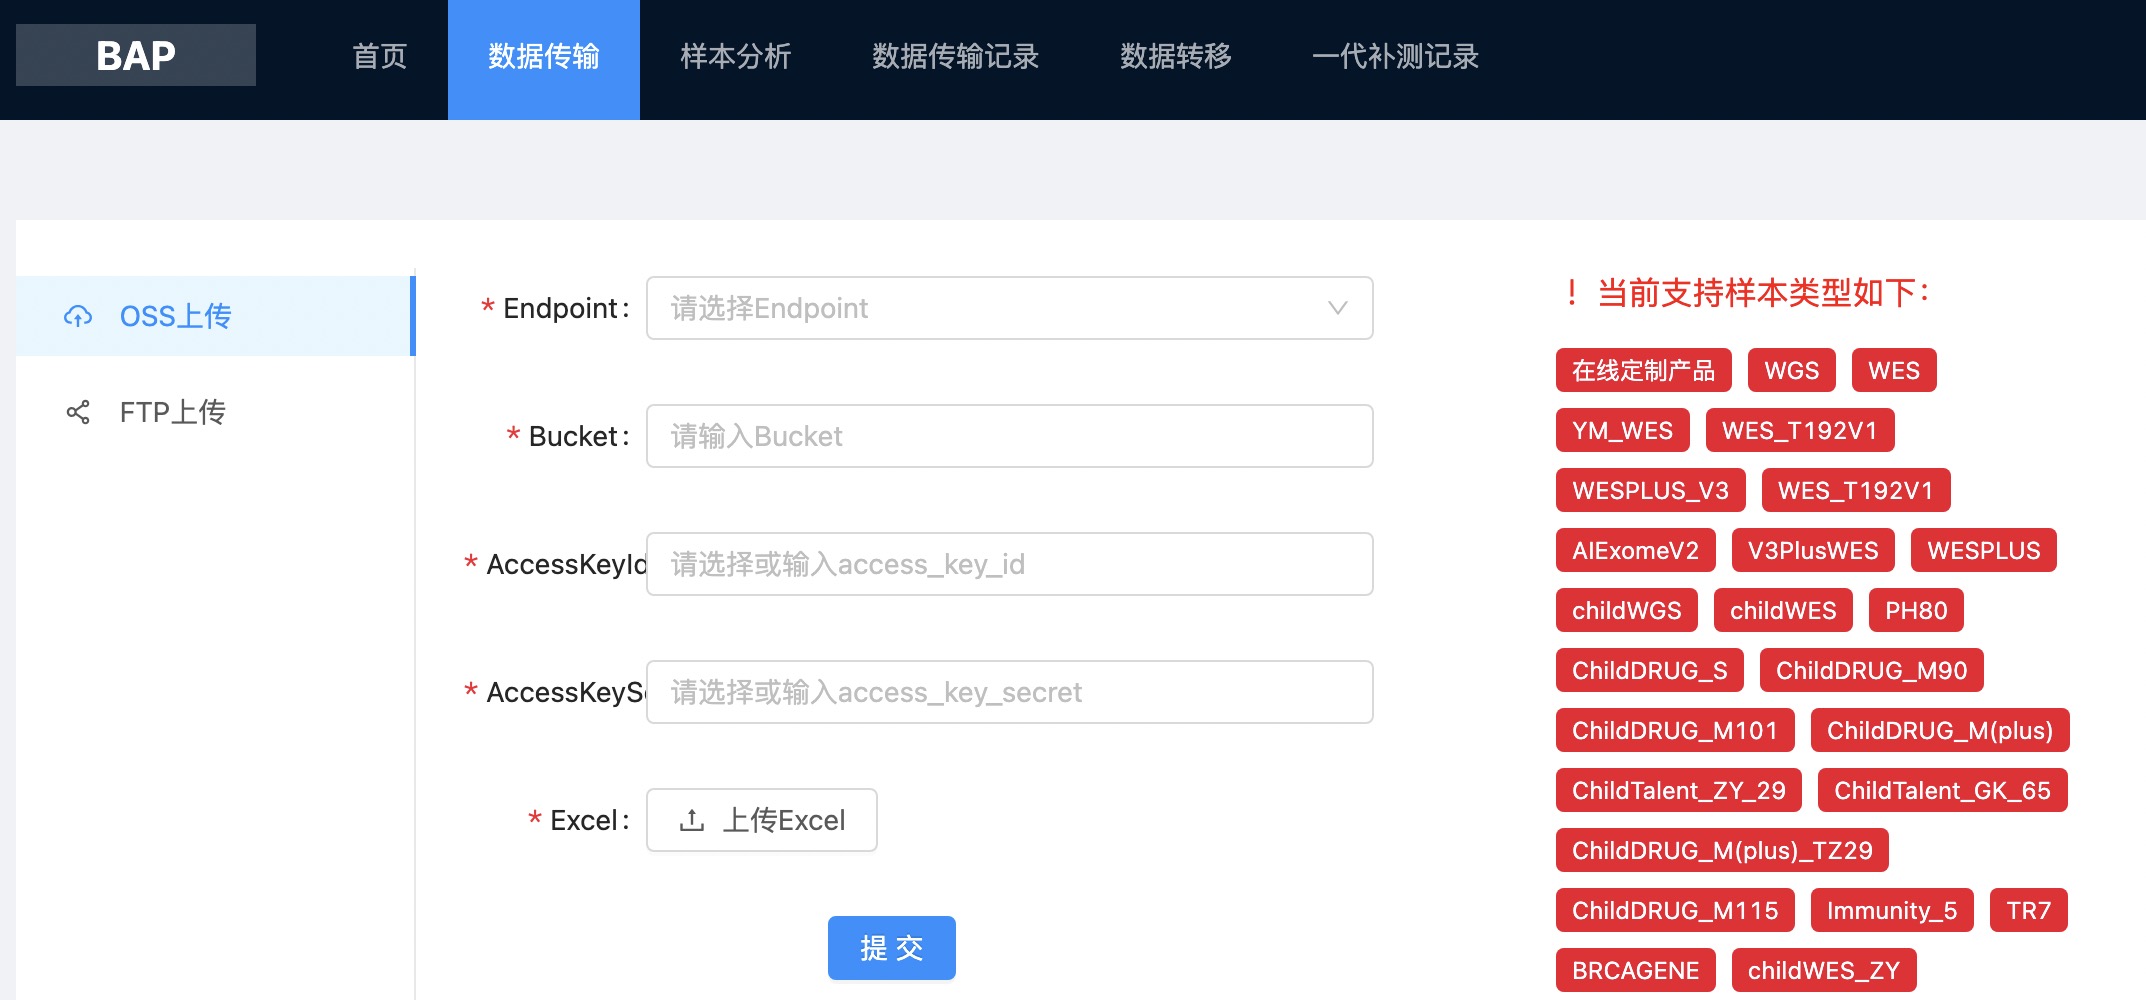Viewport: 2146px width, 1000px height.
Task: Submit the form with 提交
Action: [892, 948]
